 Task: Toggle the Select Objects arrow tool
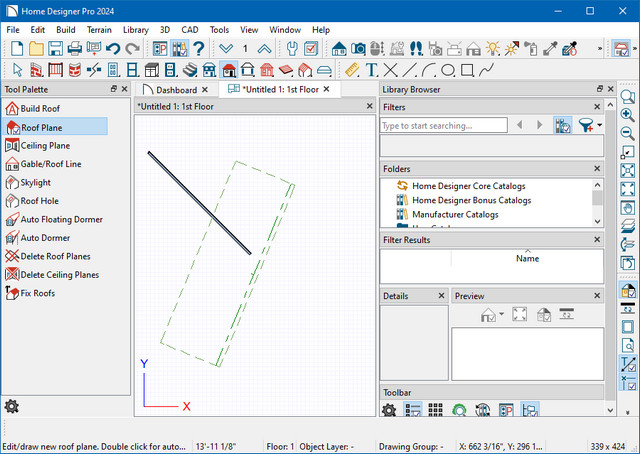click(x=15, y=70)
